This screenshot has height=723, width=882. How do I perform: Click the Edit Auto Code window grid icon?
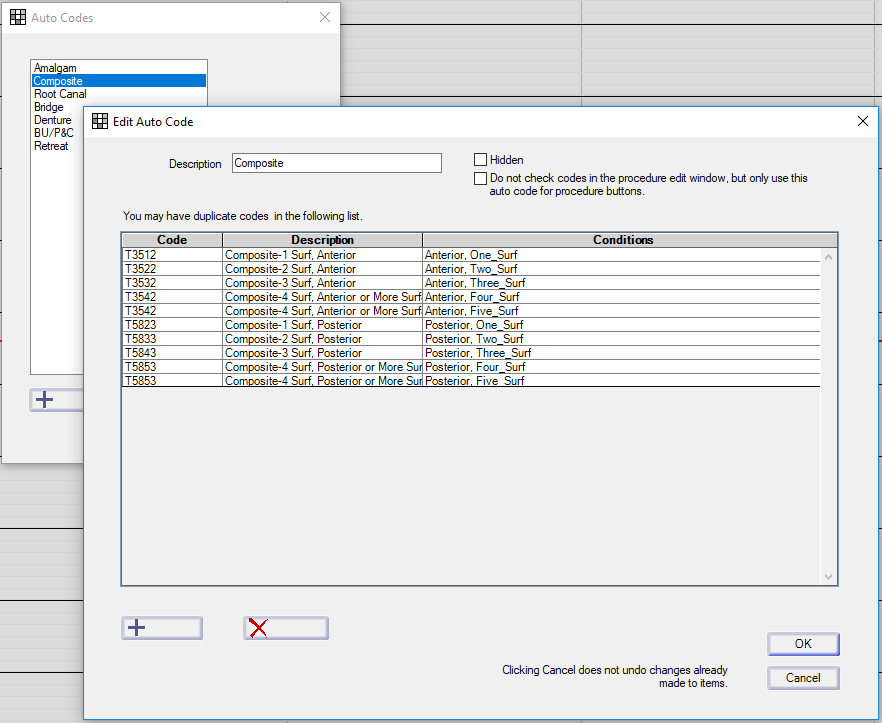point(100,121)
